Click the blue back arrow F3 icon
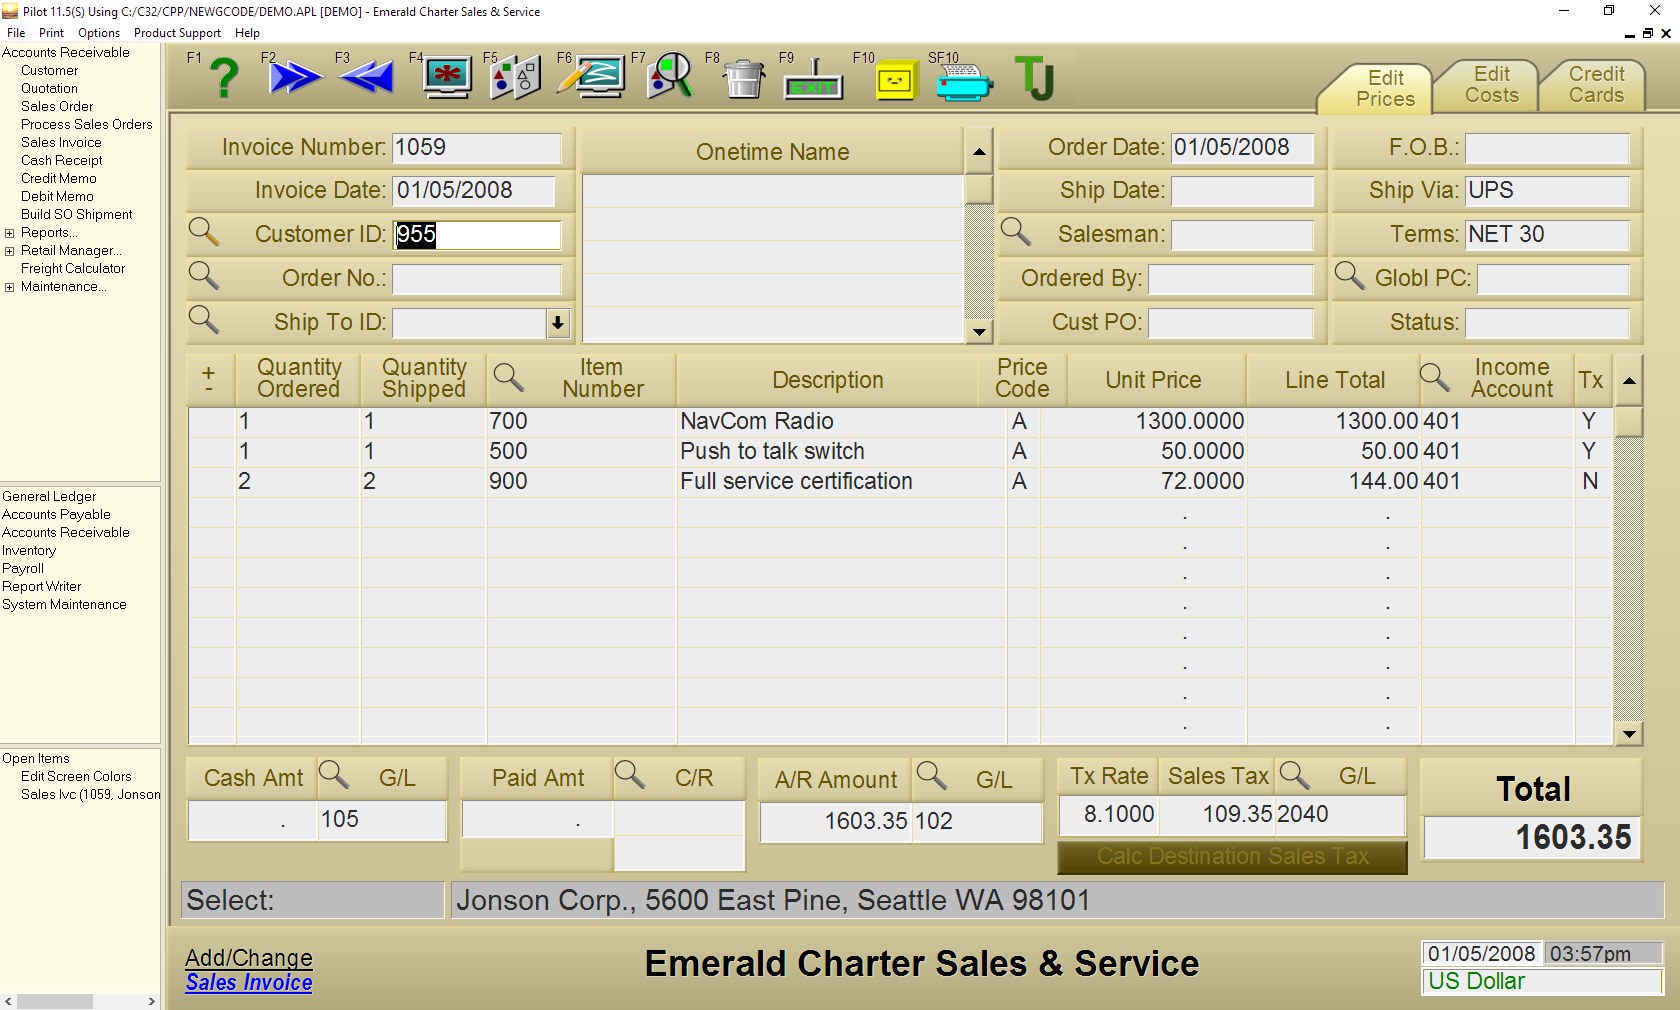Screen dimensions: 1680x1010 point(367,77)
